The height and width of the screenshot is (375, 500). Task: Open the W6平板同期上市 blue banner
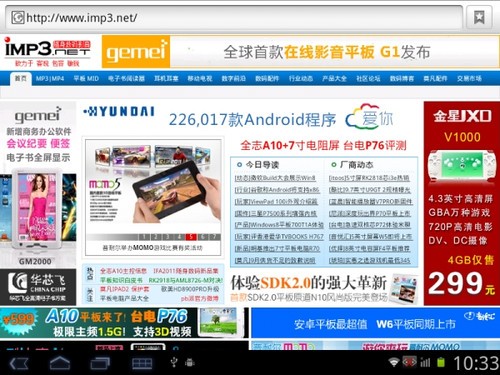[375, 323]
